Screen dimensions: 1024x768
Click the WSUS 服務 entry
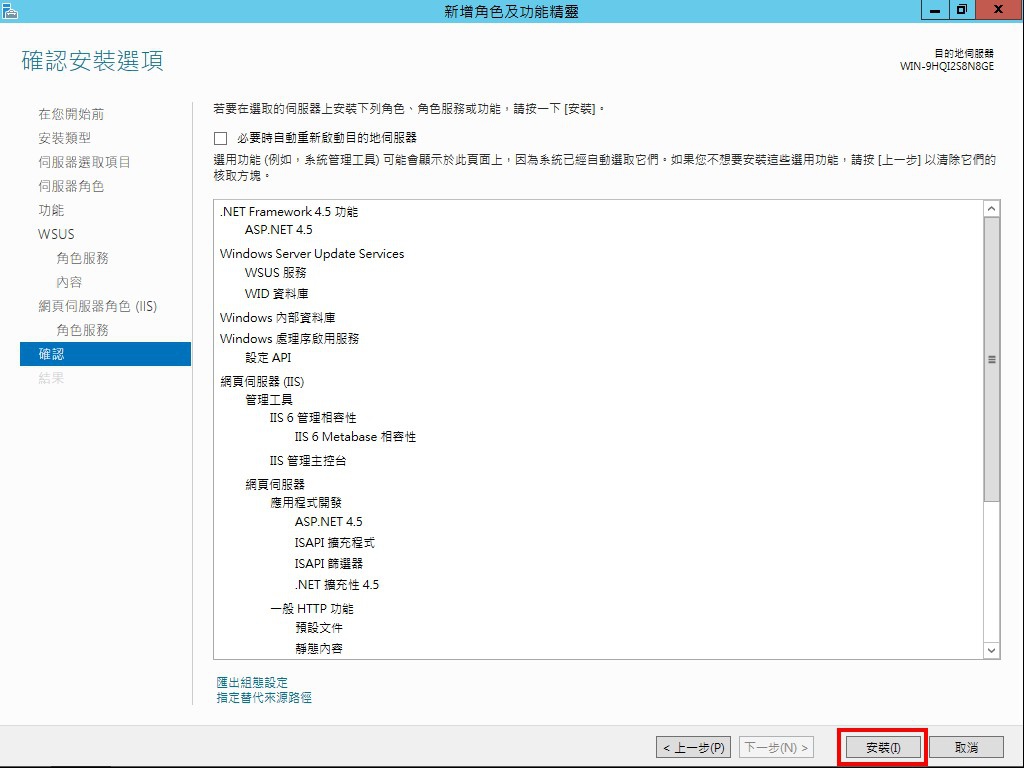(276, 272)
